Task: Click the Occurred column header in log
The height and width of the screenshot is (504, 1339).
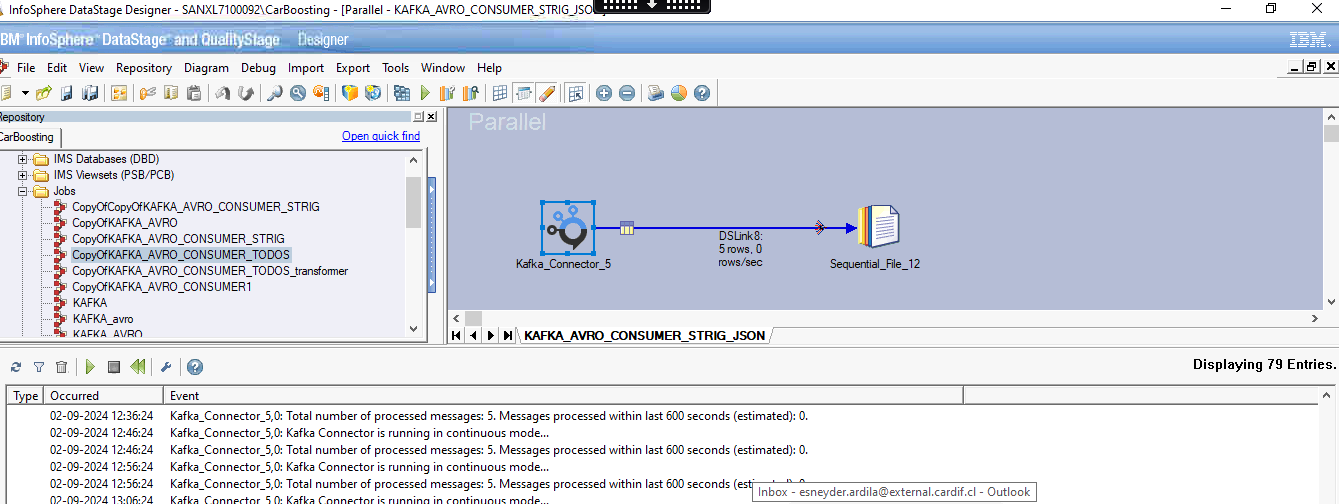Action: click(104, 396)
